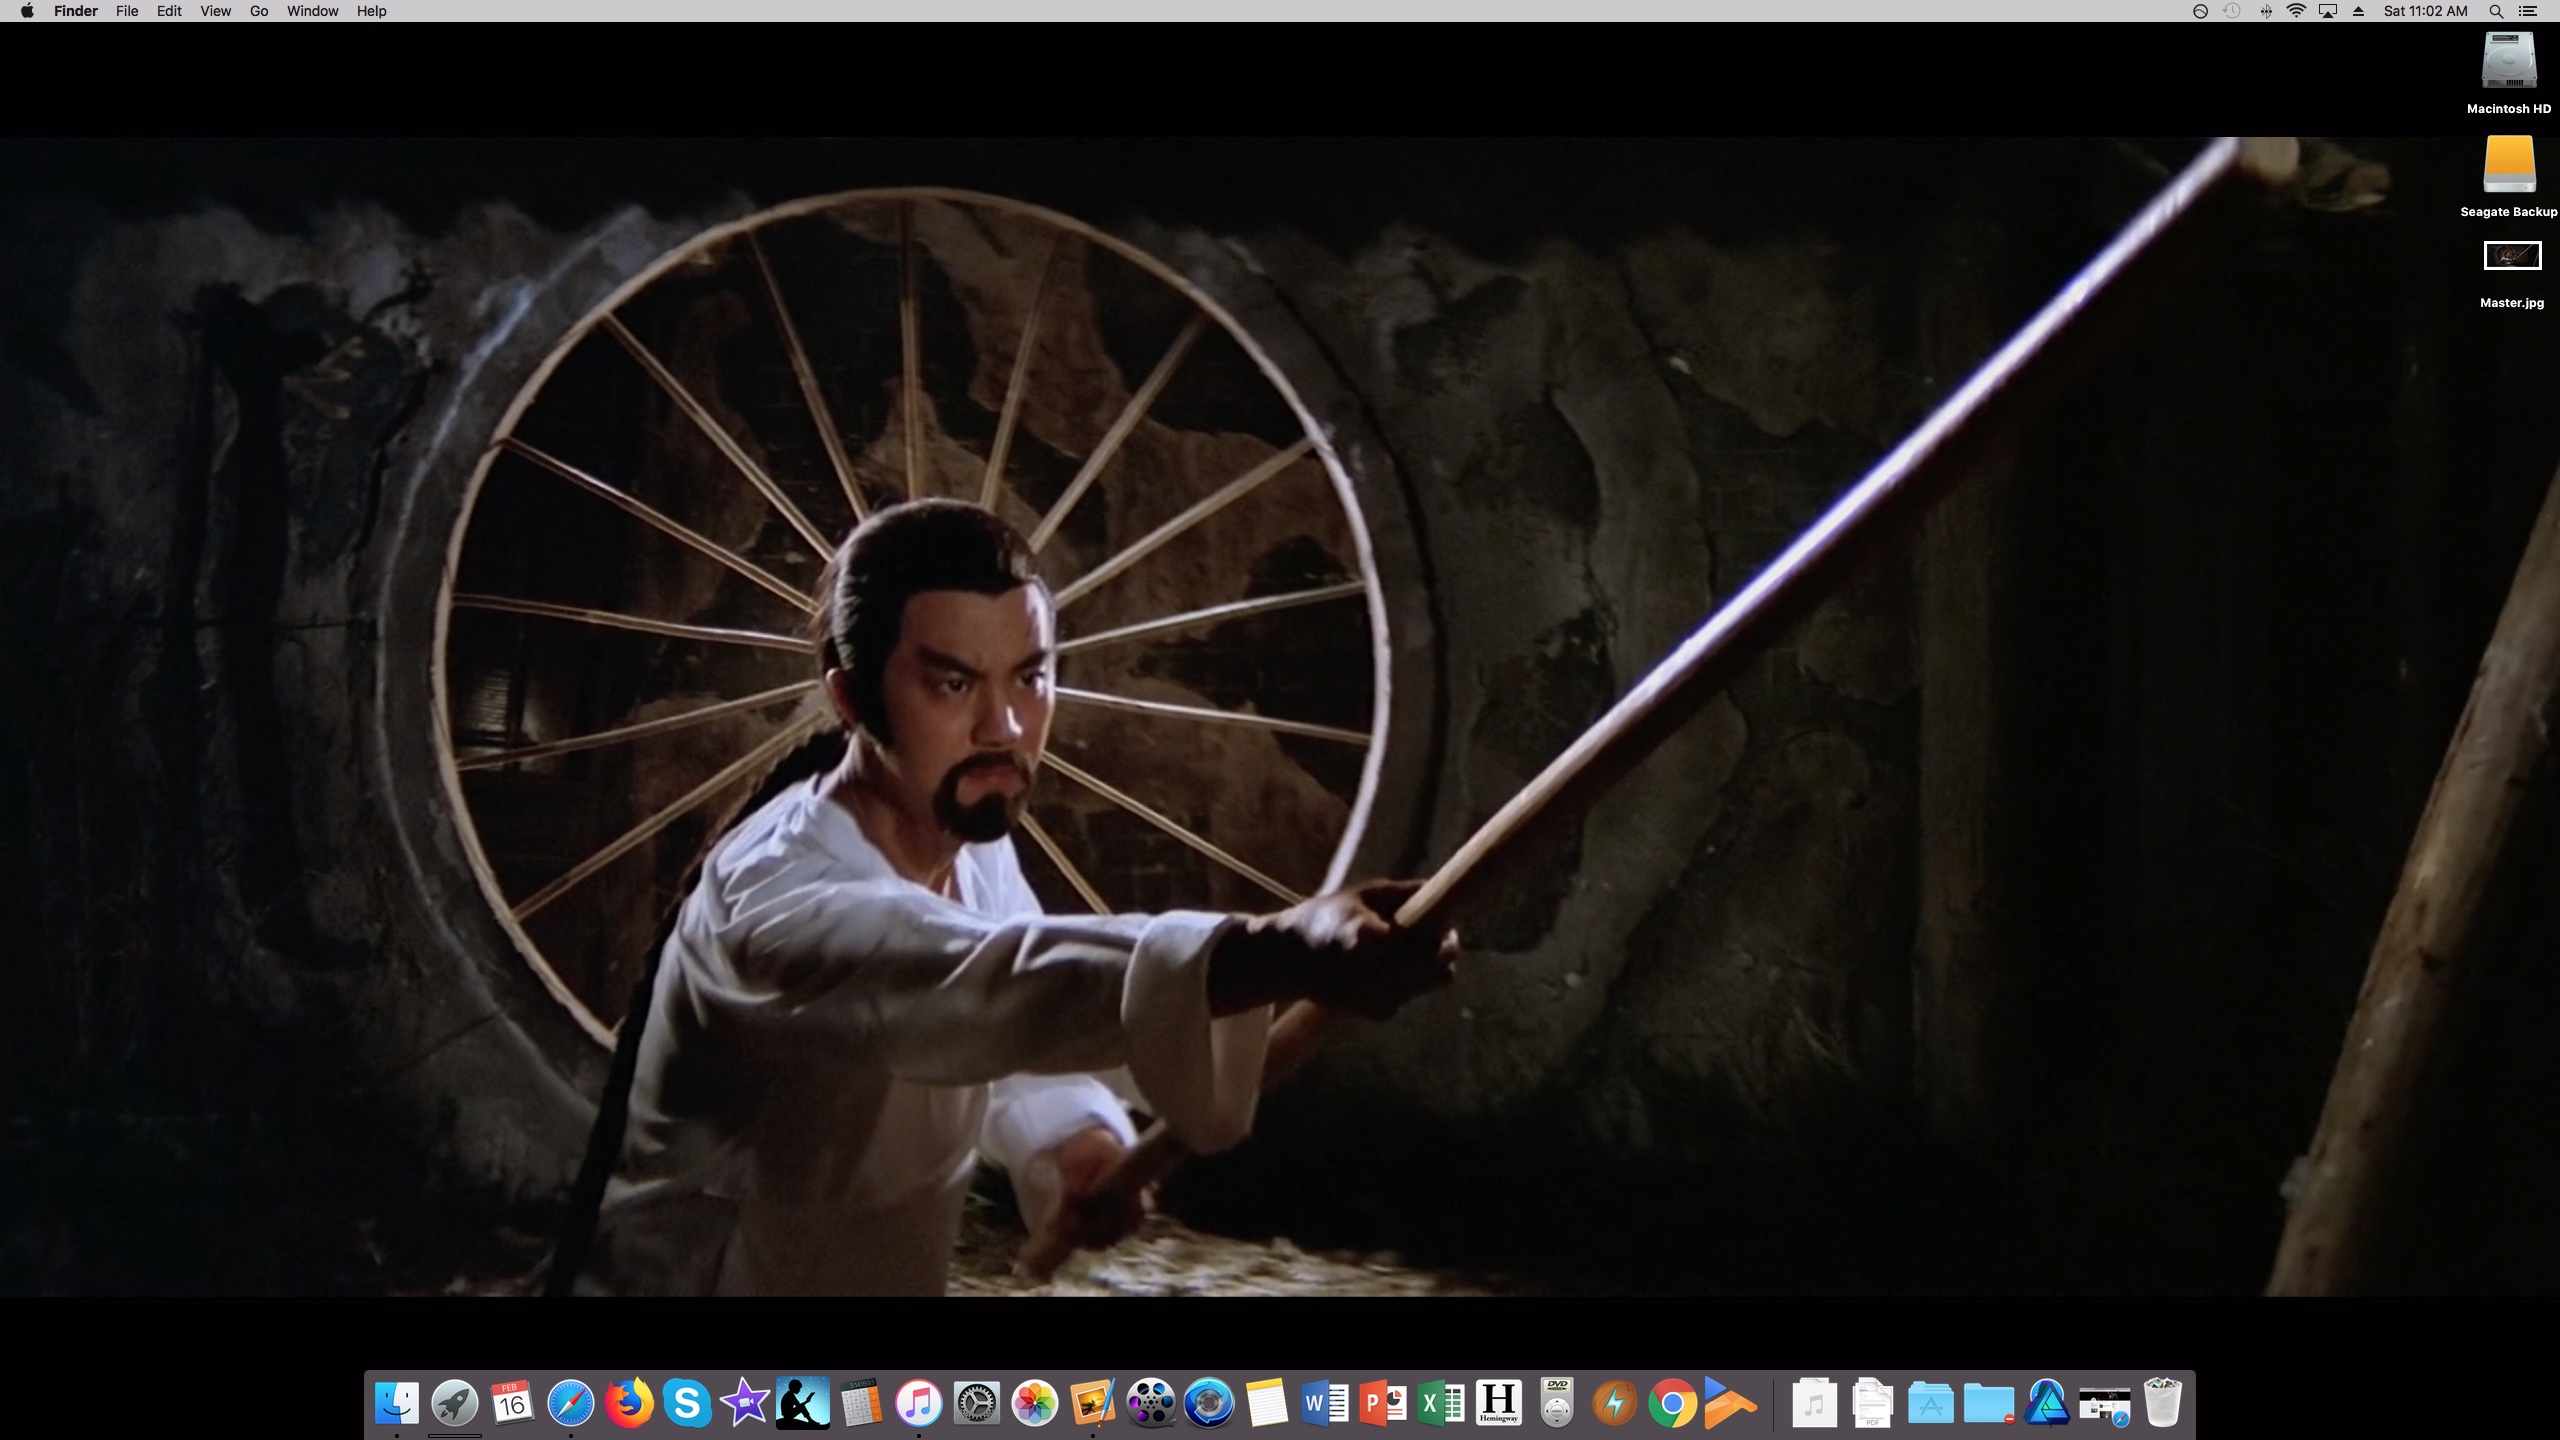
Task: Open the Applications folder stack
Action: (x=1930, y=1403)
